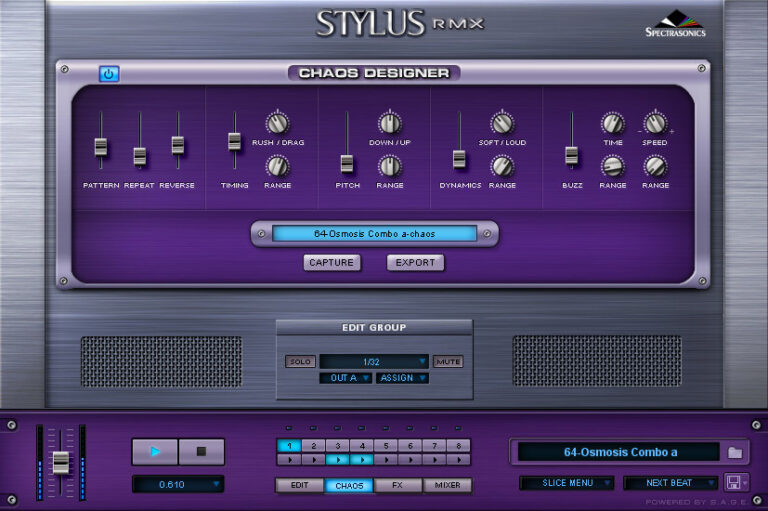Click the Dynamics Range knob

pos(502,167)
